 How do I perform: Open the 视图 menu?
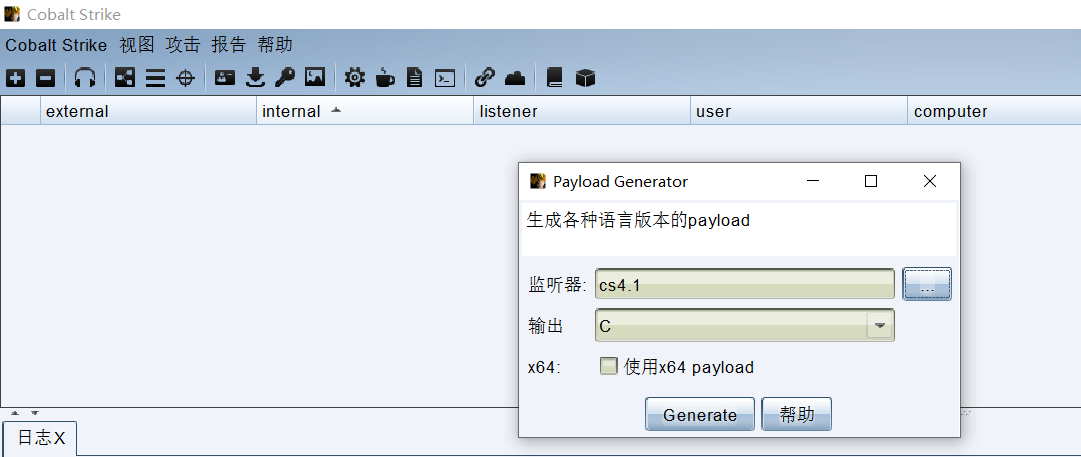(x=137, y=45)
